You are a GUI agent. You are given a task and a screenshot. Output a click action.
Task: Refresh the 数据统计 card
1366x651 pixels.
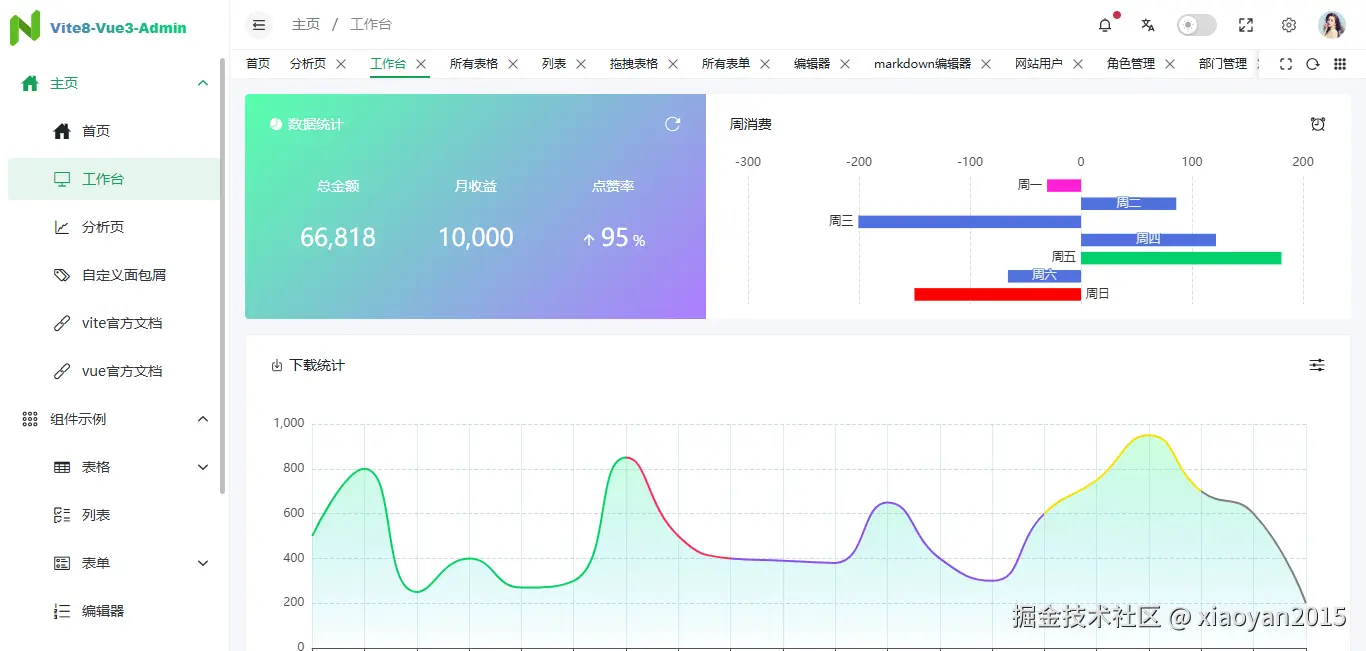673,124
